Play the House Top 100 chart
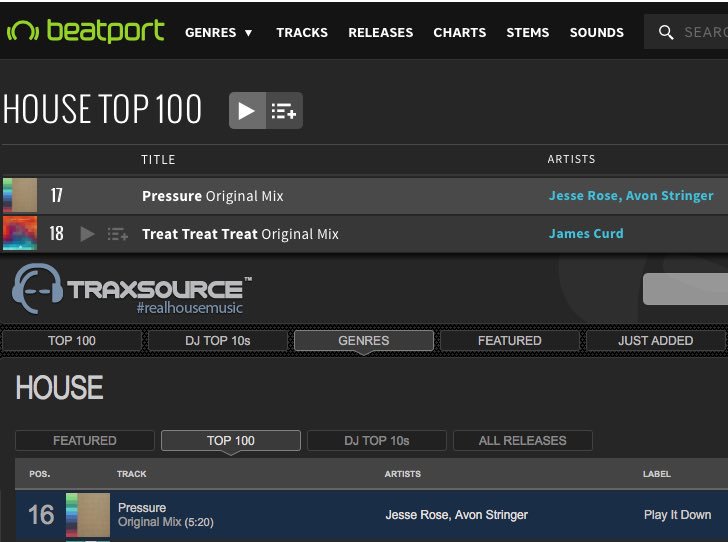This screenshot has height=542, width=728. coord(247,111)
